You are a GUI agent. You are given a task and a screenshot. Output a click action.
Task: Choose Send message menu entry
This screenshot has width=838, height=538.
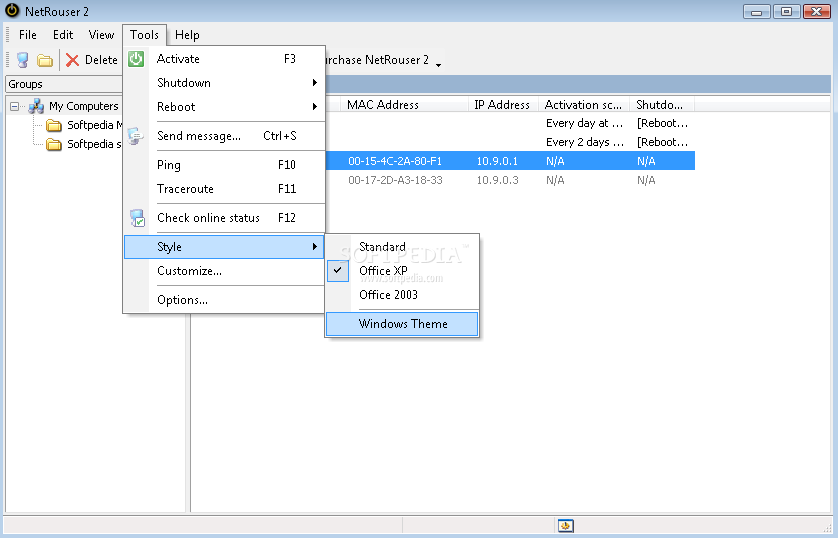coord(224,136)
